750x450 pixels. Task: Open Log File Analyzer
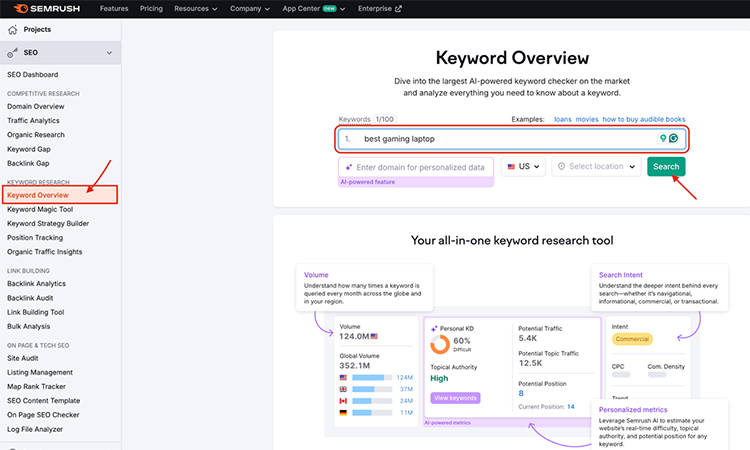click(x=35, y=429)
